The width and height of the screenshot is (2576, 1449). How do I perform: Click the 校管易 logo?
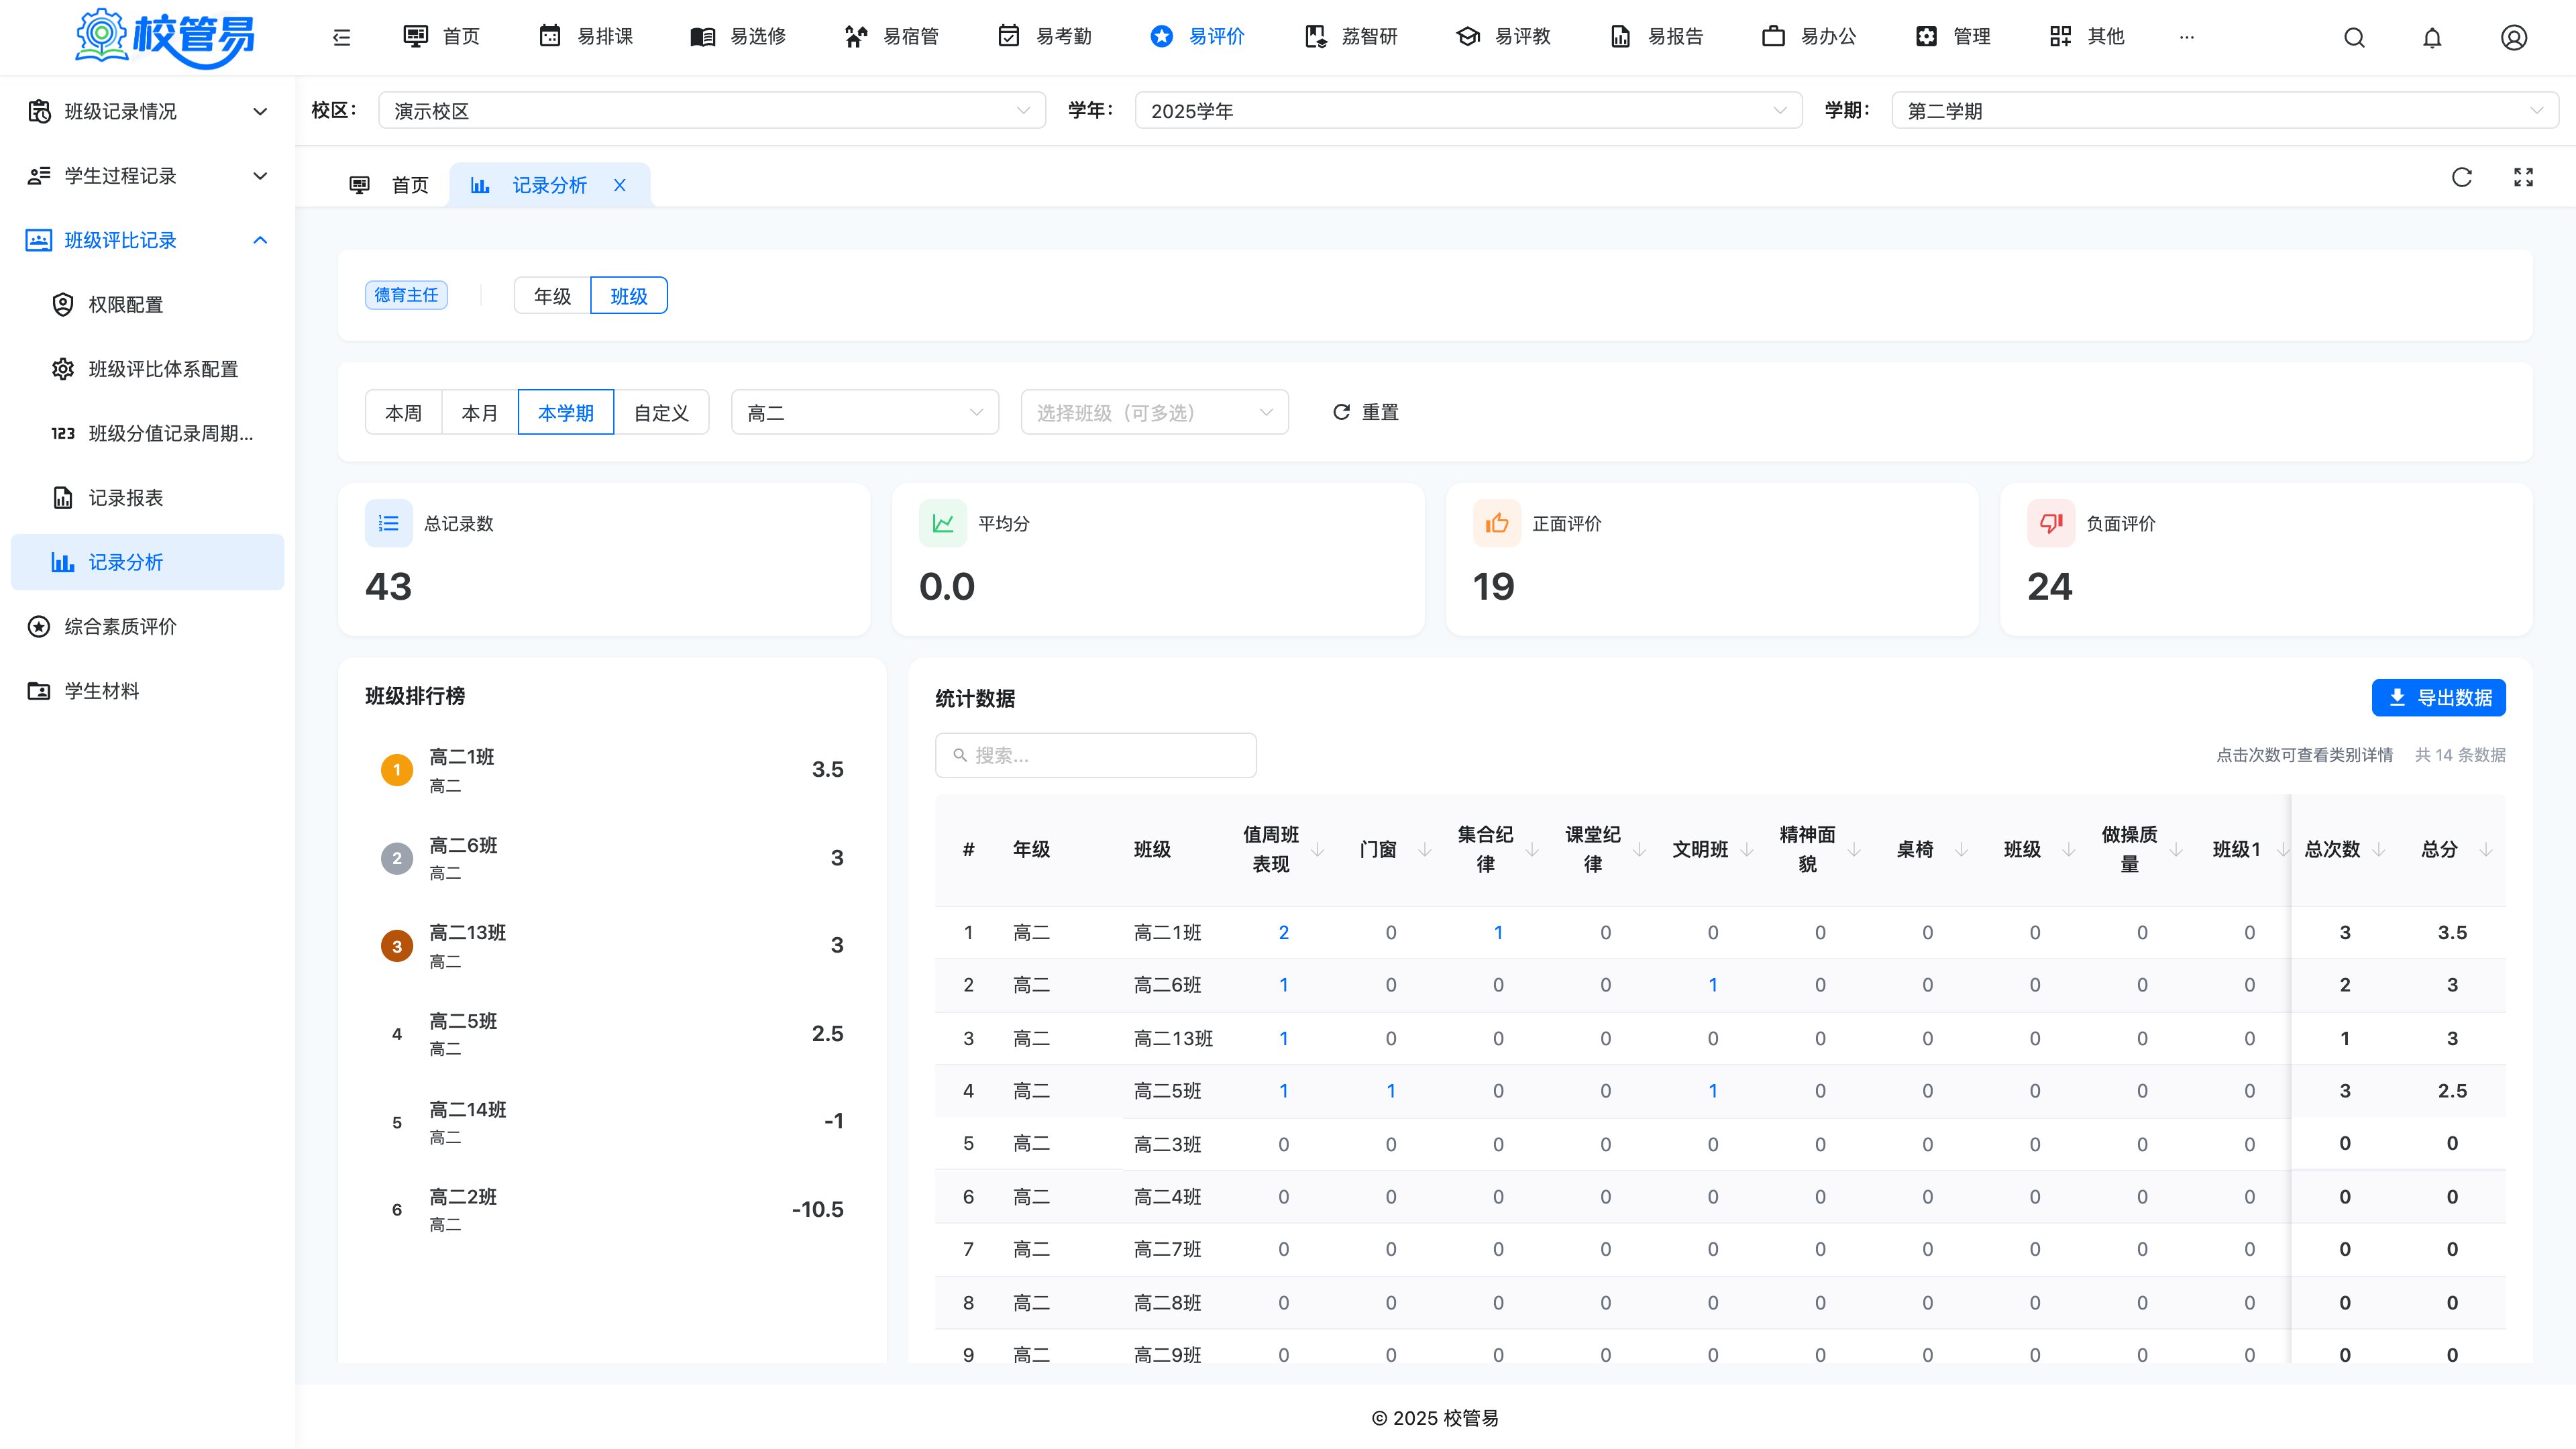[166, 37]
